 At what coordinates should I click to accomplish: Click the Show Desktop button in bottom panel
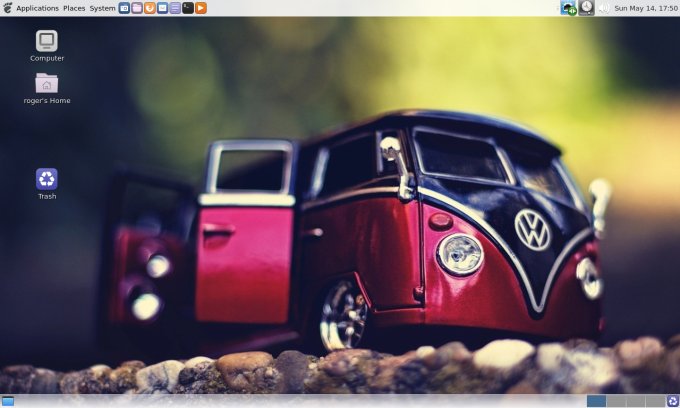point(8,401)
